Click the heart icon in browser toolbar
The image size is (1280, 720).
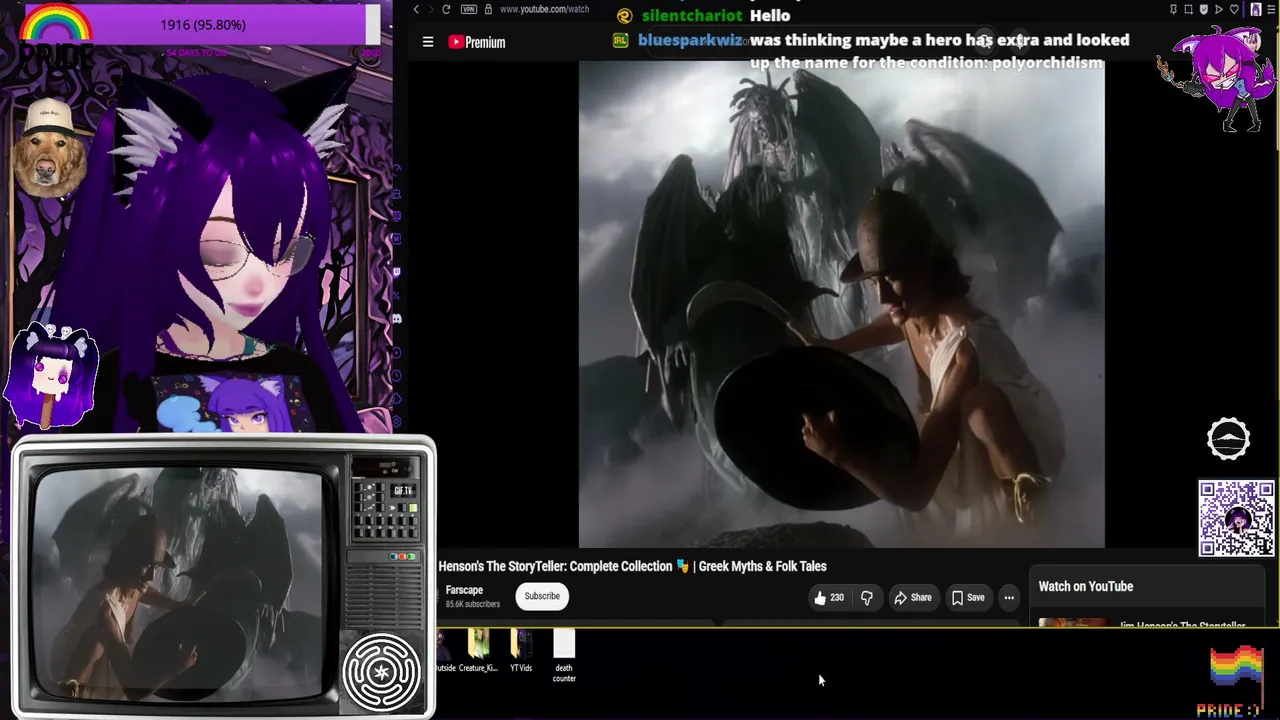point(1234,10)
